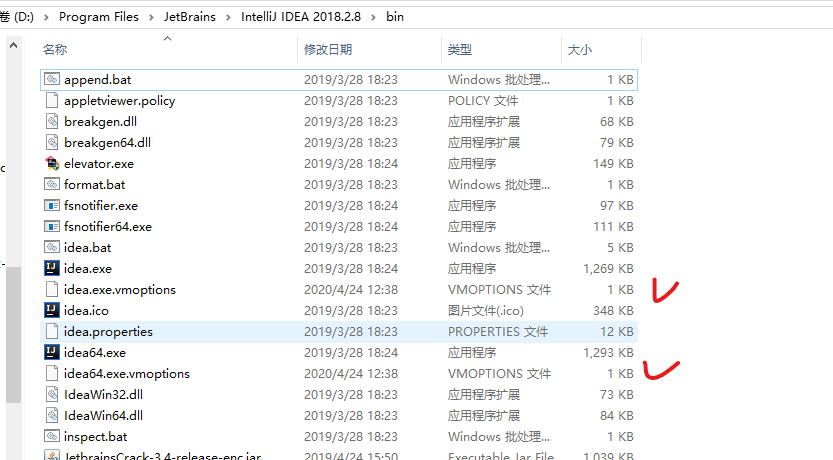Select the file name idea64.exe.vmoptions
The image size is (833, 460).
[126, 373]
